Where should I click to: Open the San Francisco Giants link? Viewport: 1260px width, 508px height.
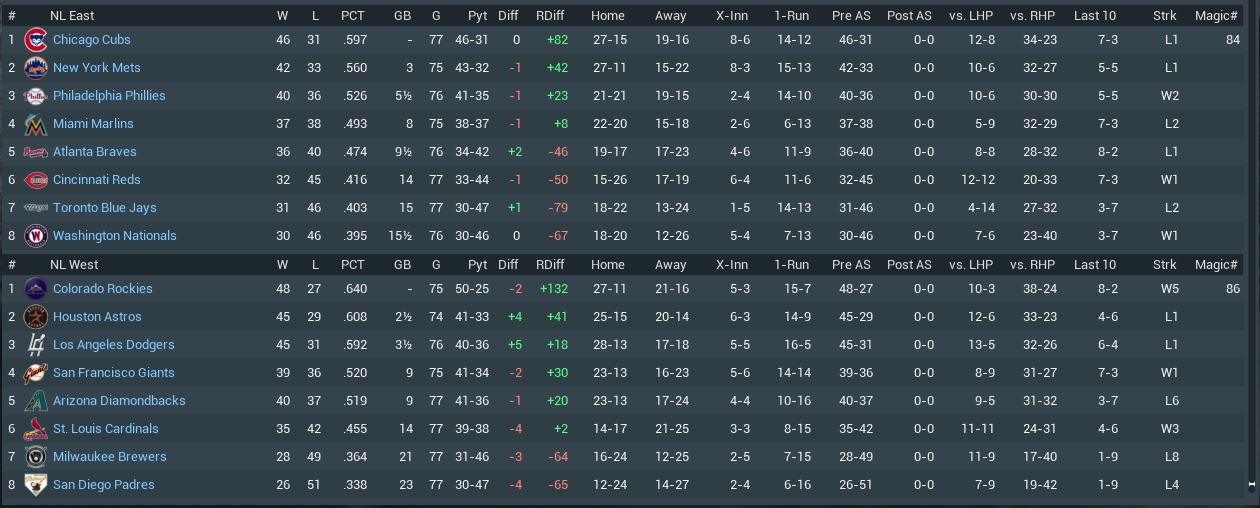(x=113, y=373)
